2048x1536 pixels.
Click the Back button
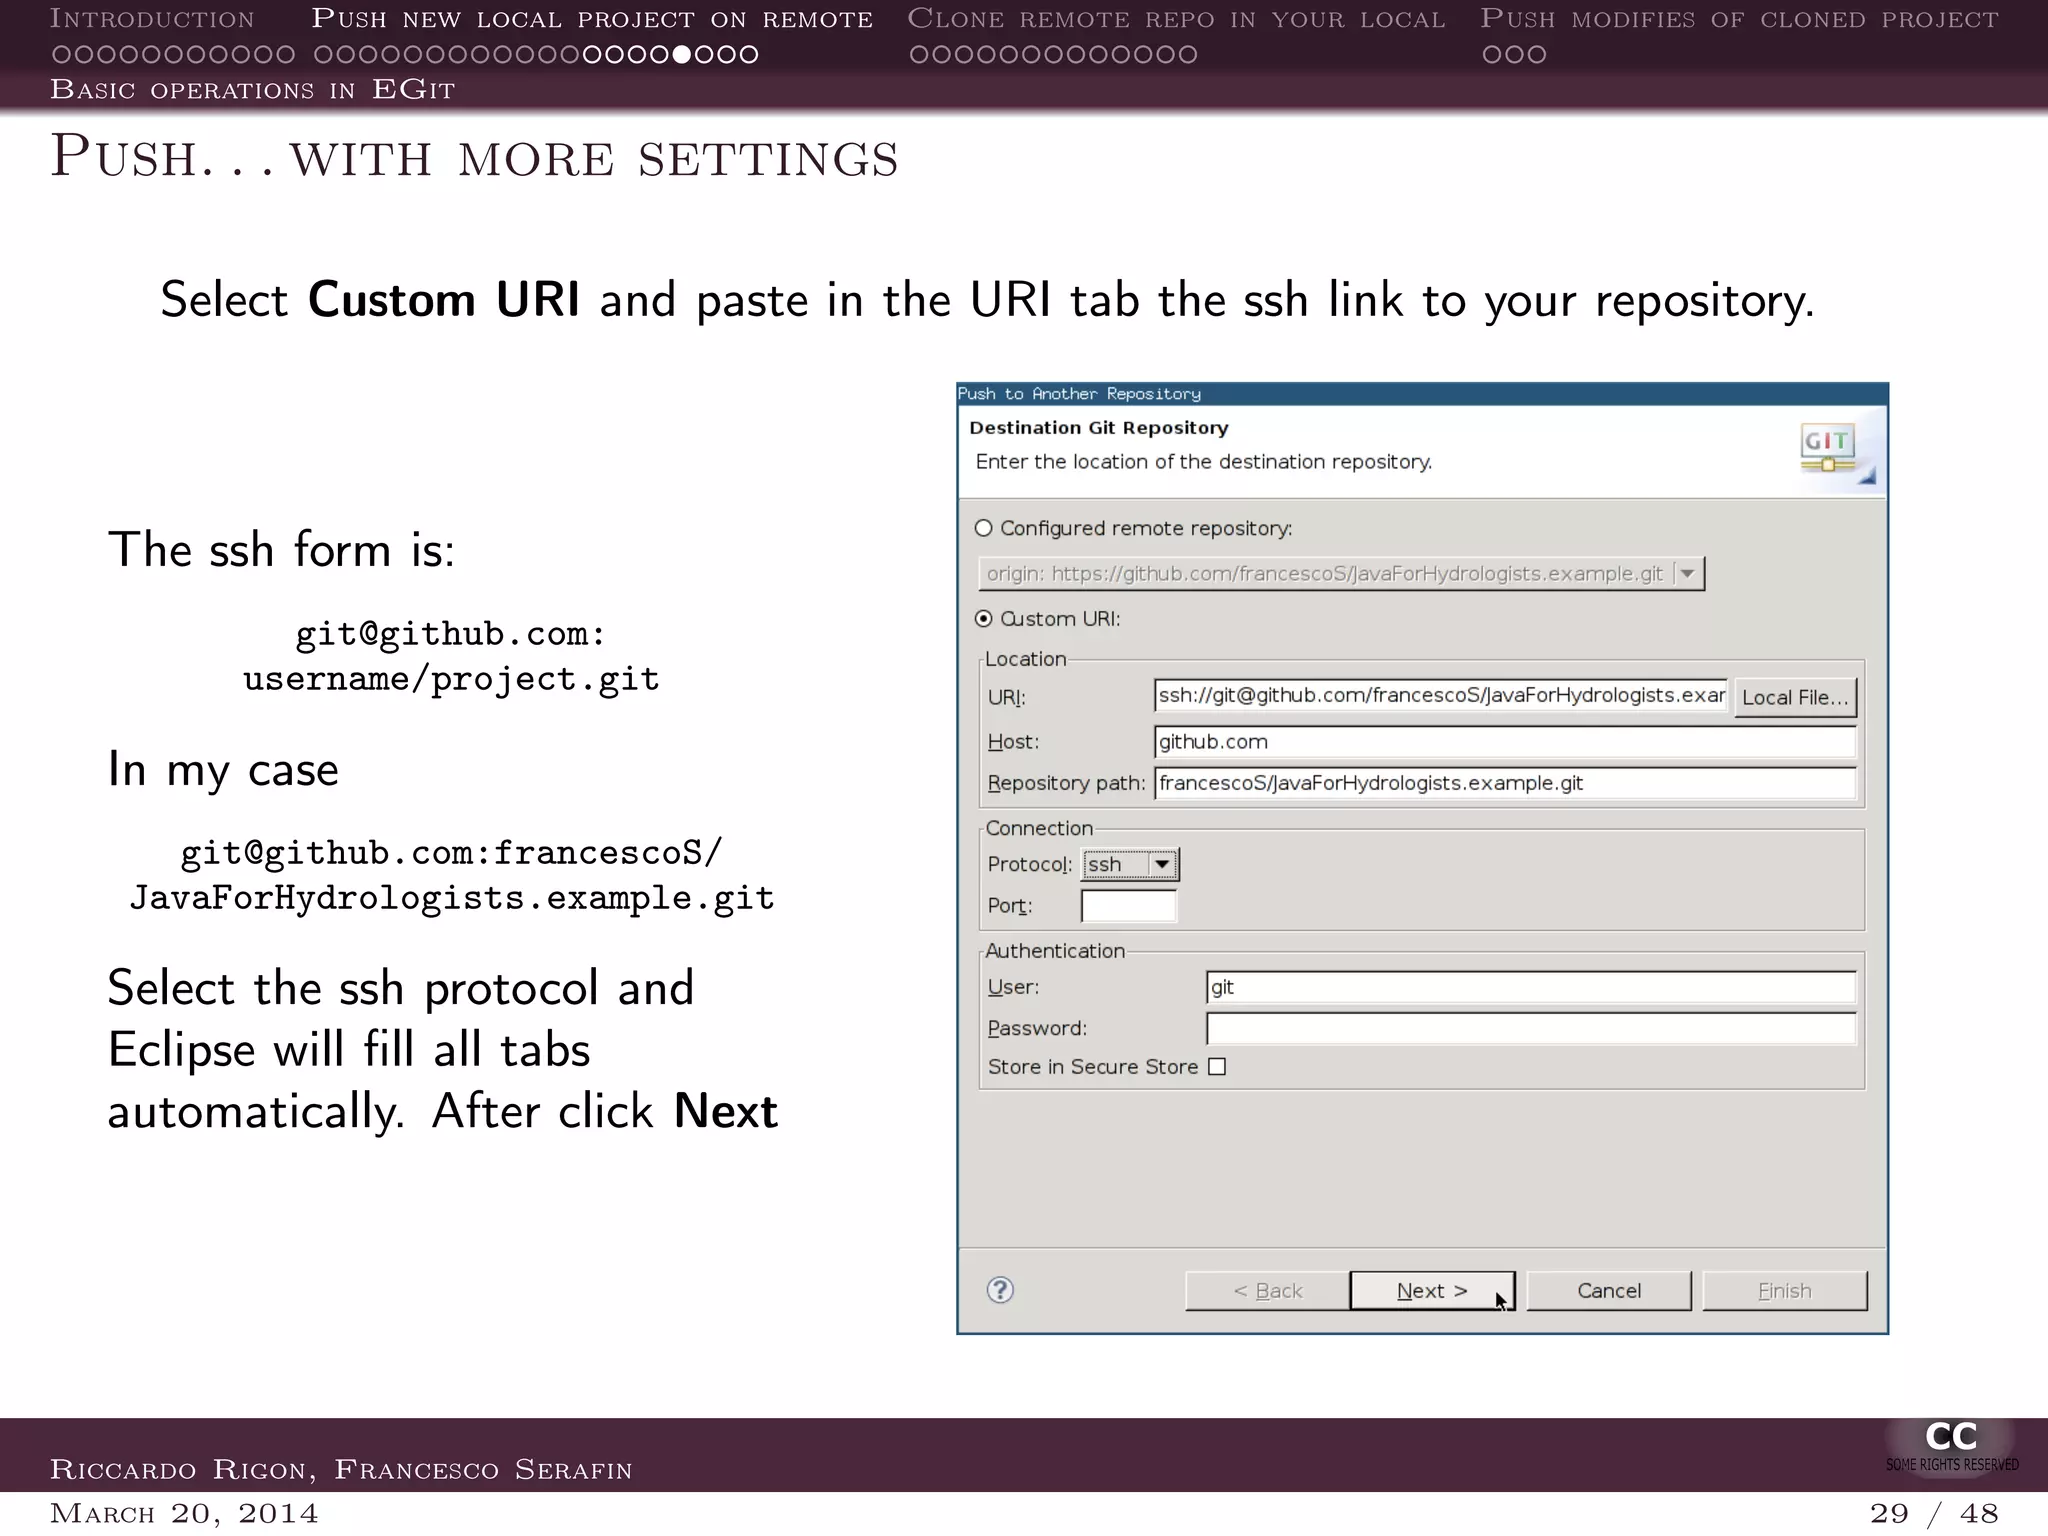[1267, 1291]
